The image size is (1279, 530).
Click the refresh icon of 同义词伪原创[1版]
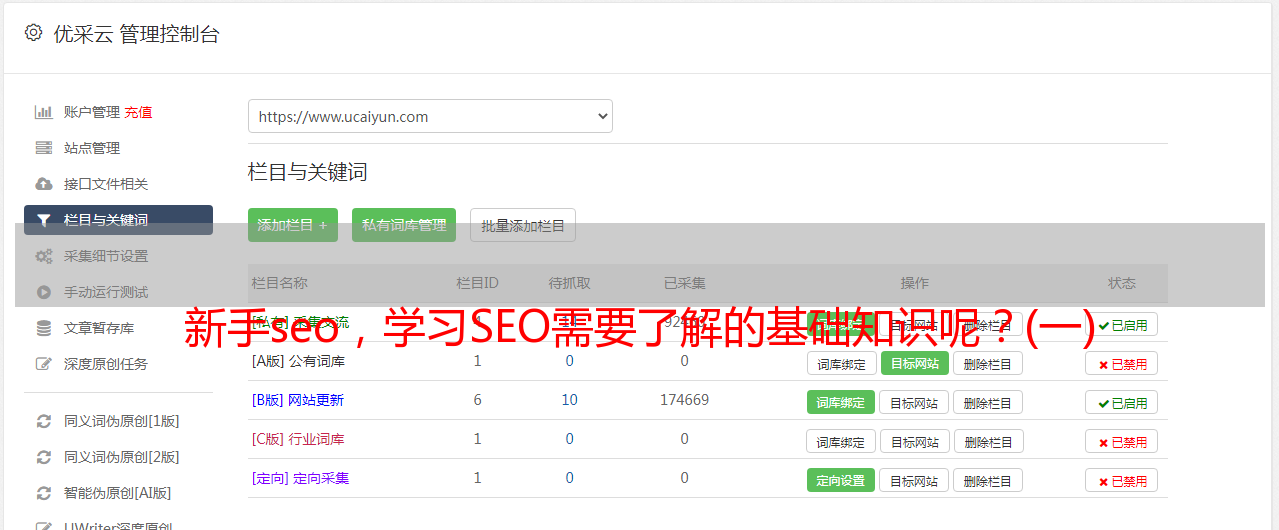(x=43, y=421)
